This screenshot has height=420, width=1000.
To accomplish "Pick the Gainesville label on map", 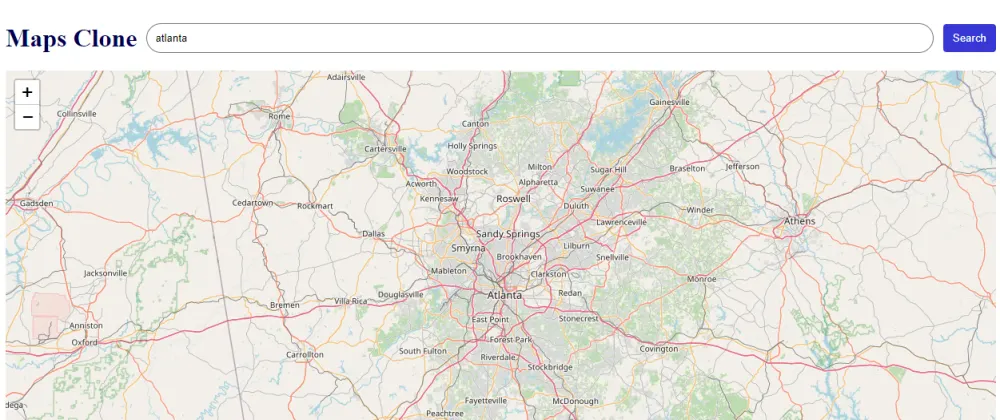I will point(670,102).
